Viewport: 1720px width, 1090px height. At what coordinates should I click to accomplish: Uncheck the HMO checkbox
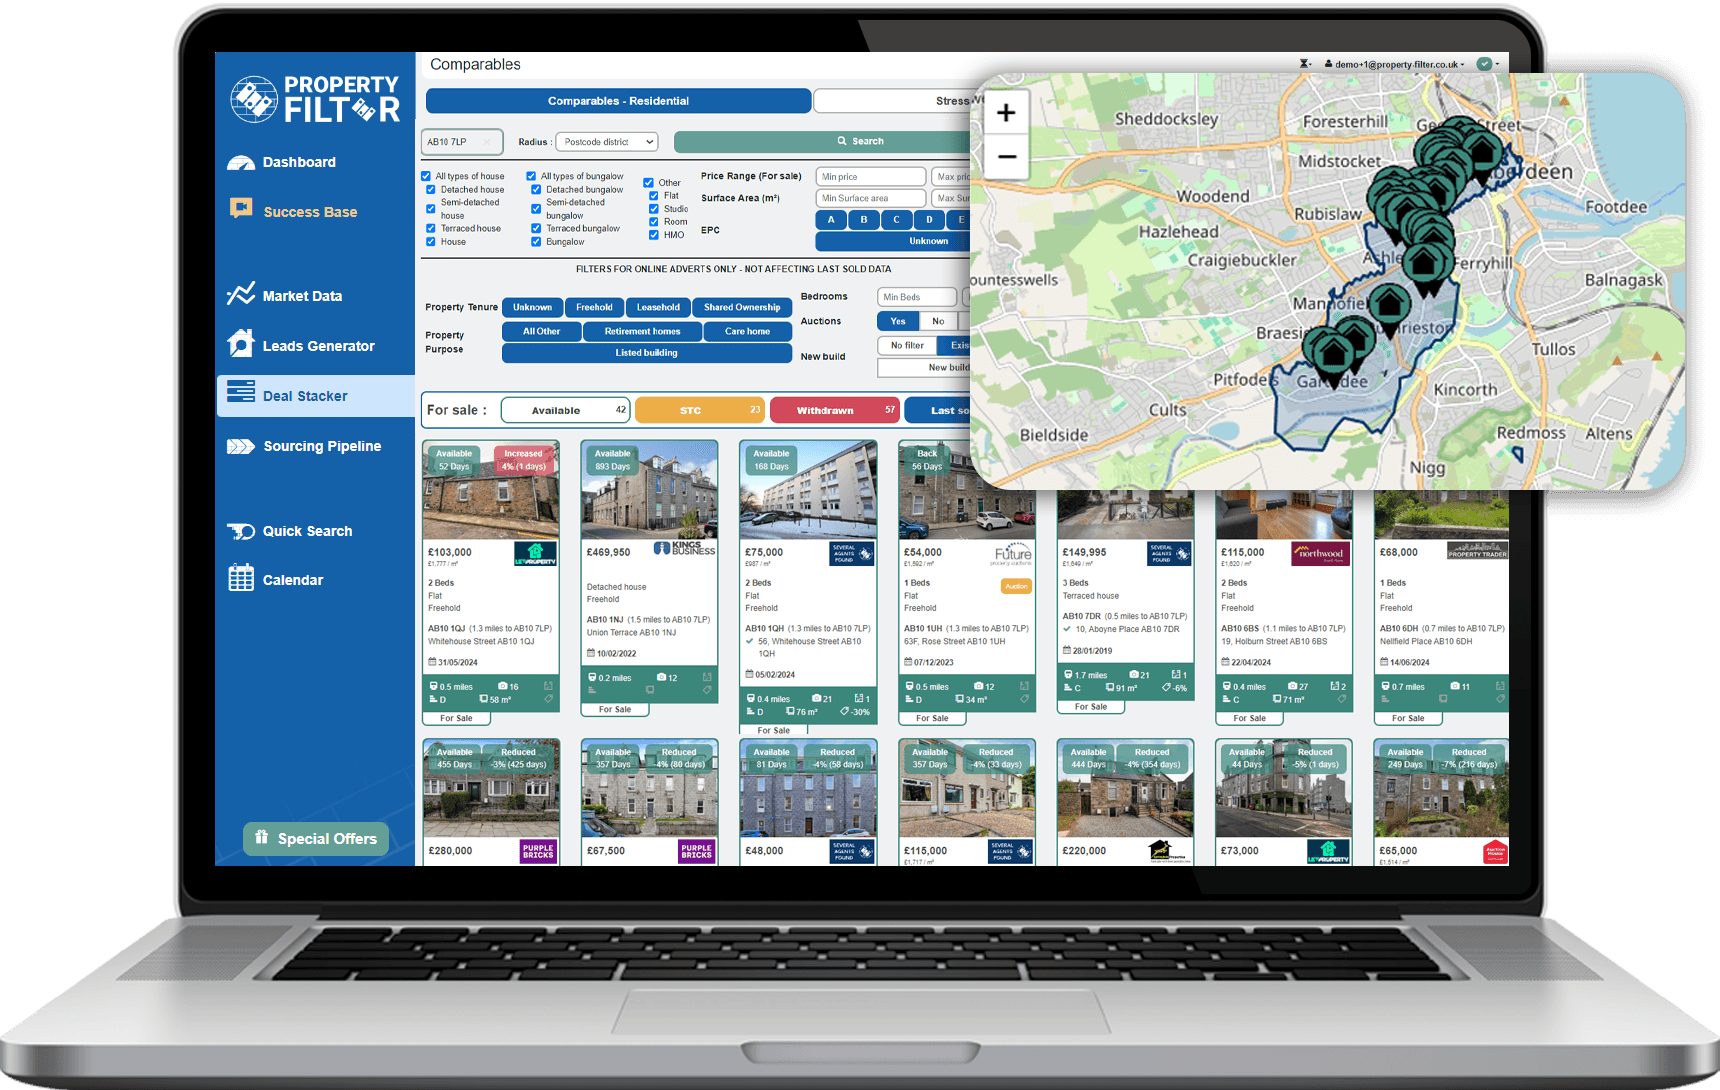[653, 235]
